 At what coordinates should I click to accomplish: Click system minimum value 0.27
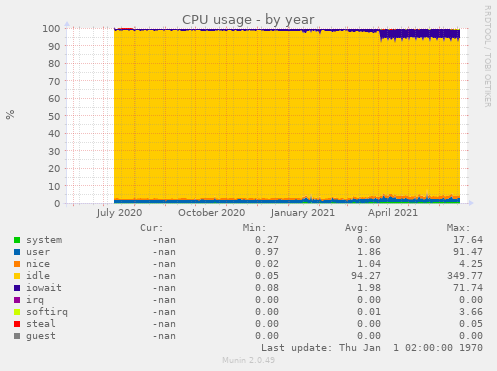tap(267, 240)
